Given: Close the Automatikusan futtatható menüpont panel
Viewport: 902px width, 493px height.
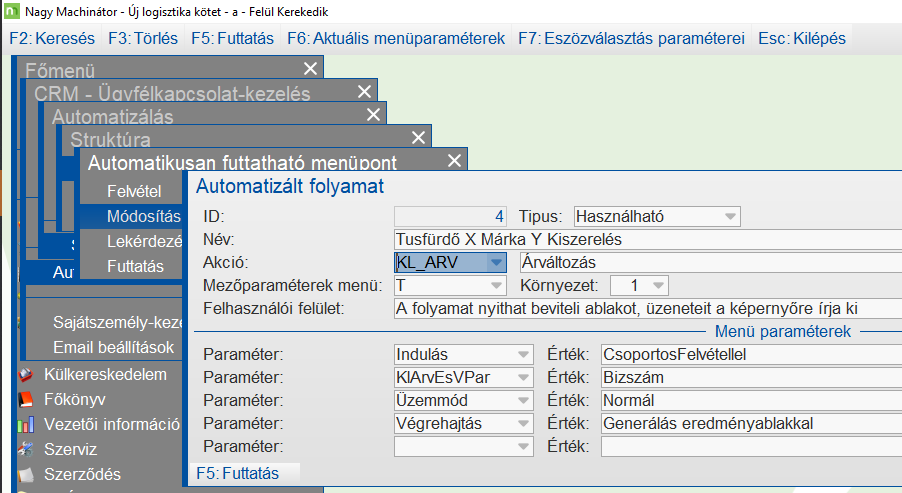Looking at the screenshot, I should tap(455, 161).
